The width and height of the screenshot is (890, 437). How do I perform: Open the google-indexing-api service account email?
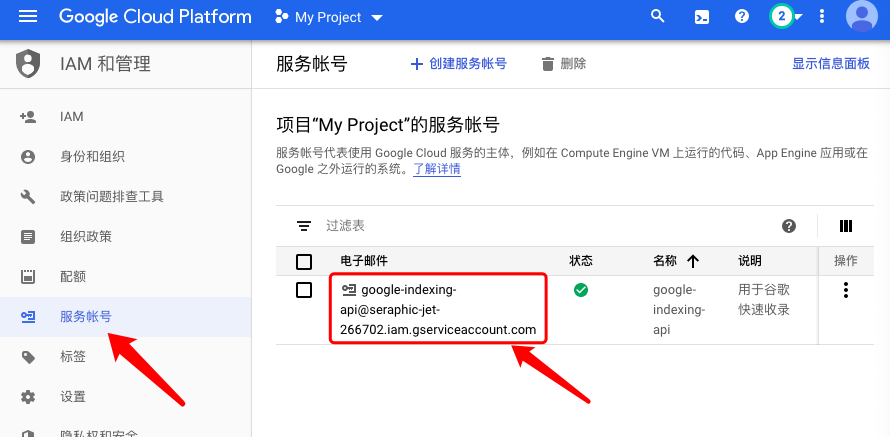click(438, 310)
